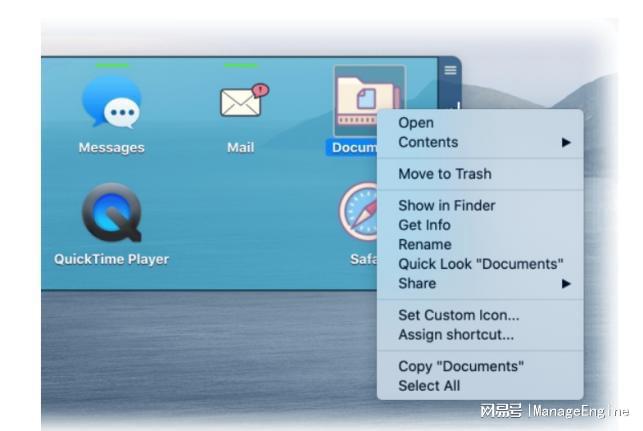Screen dimensions: 643x431
Task: Expand the Contents submenu arrow
Action: pos(566,143)
